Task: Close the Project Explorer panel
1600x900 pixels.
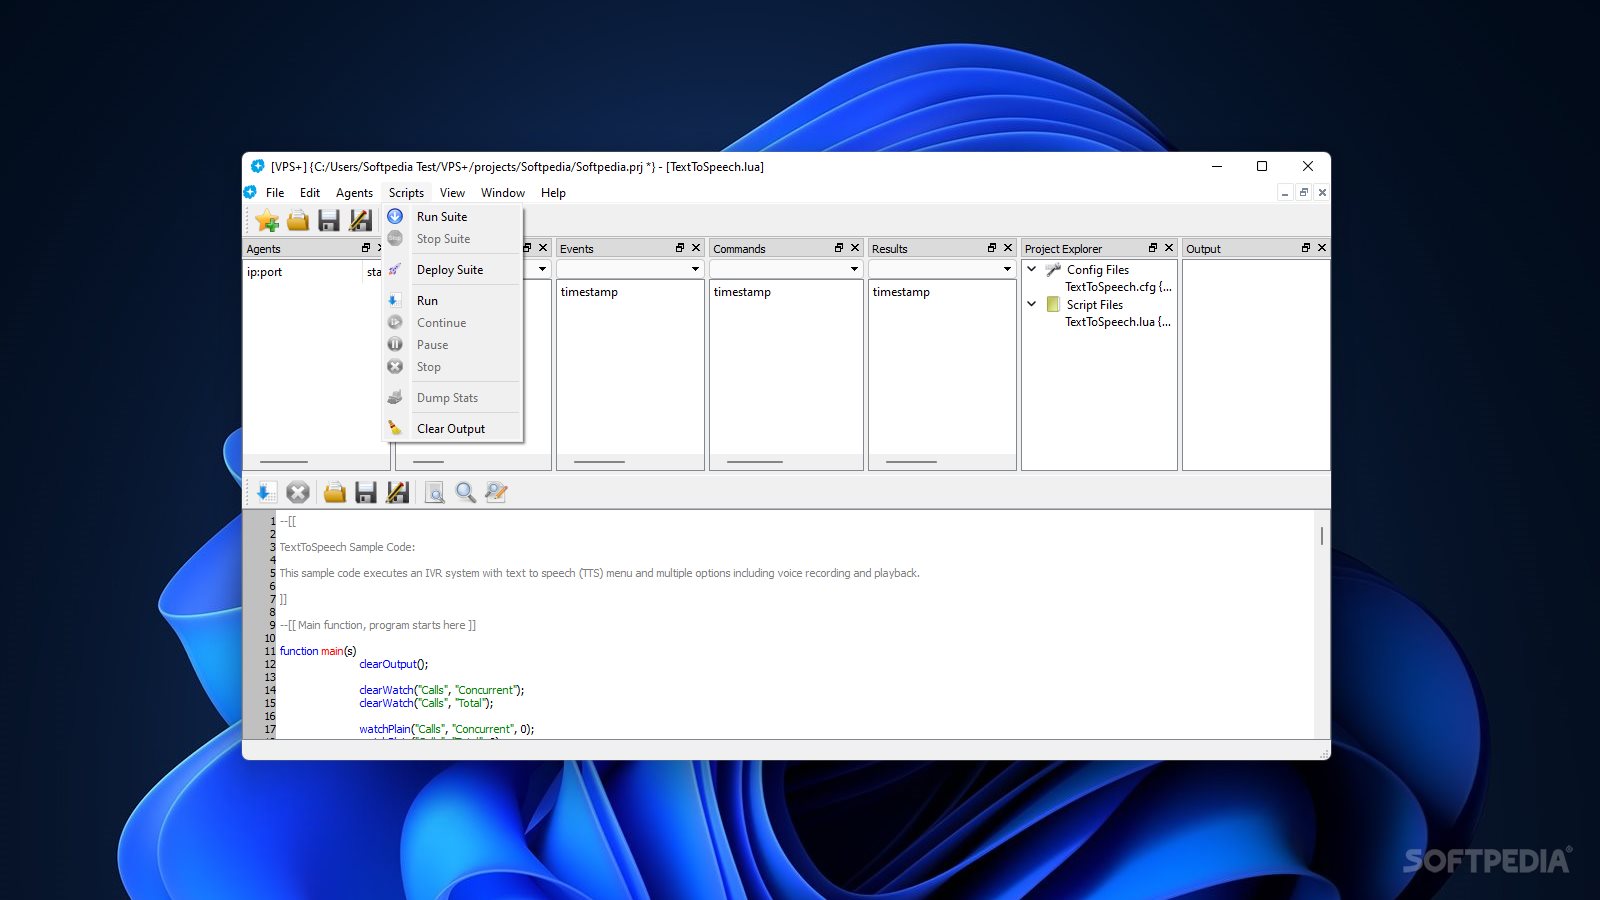Action: [1169, 248]
